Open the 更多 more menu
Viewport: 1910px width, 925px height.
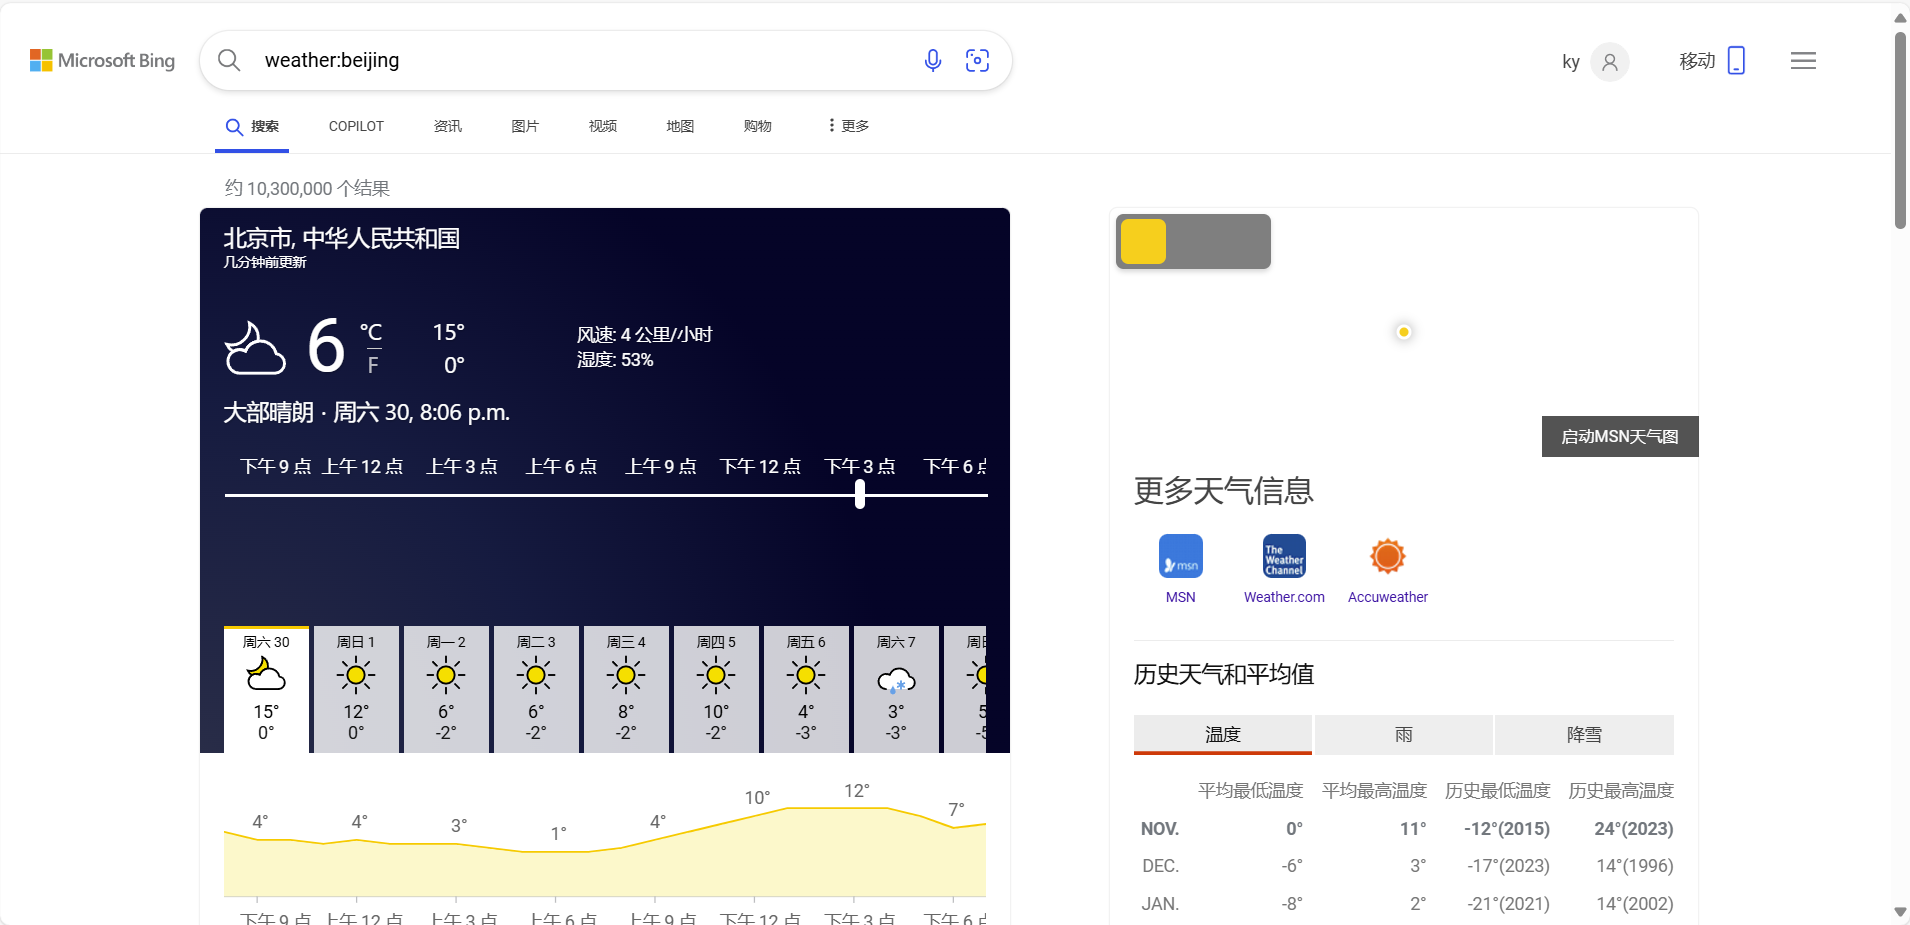click(848, 126)
